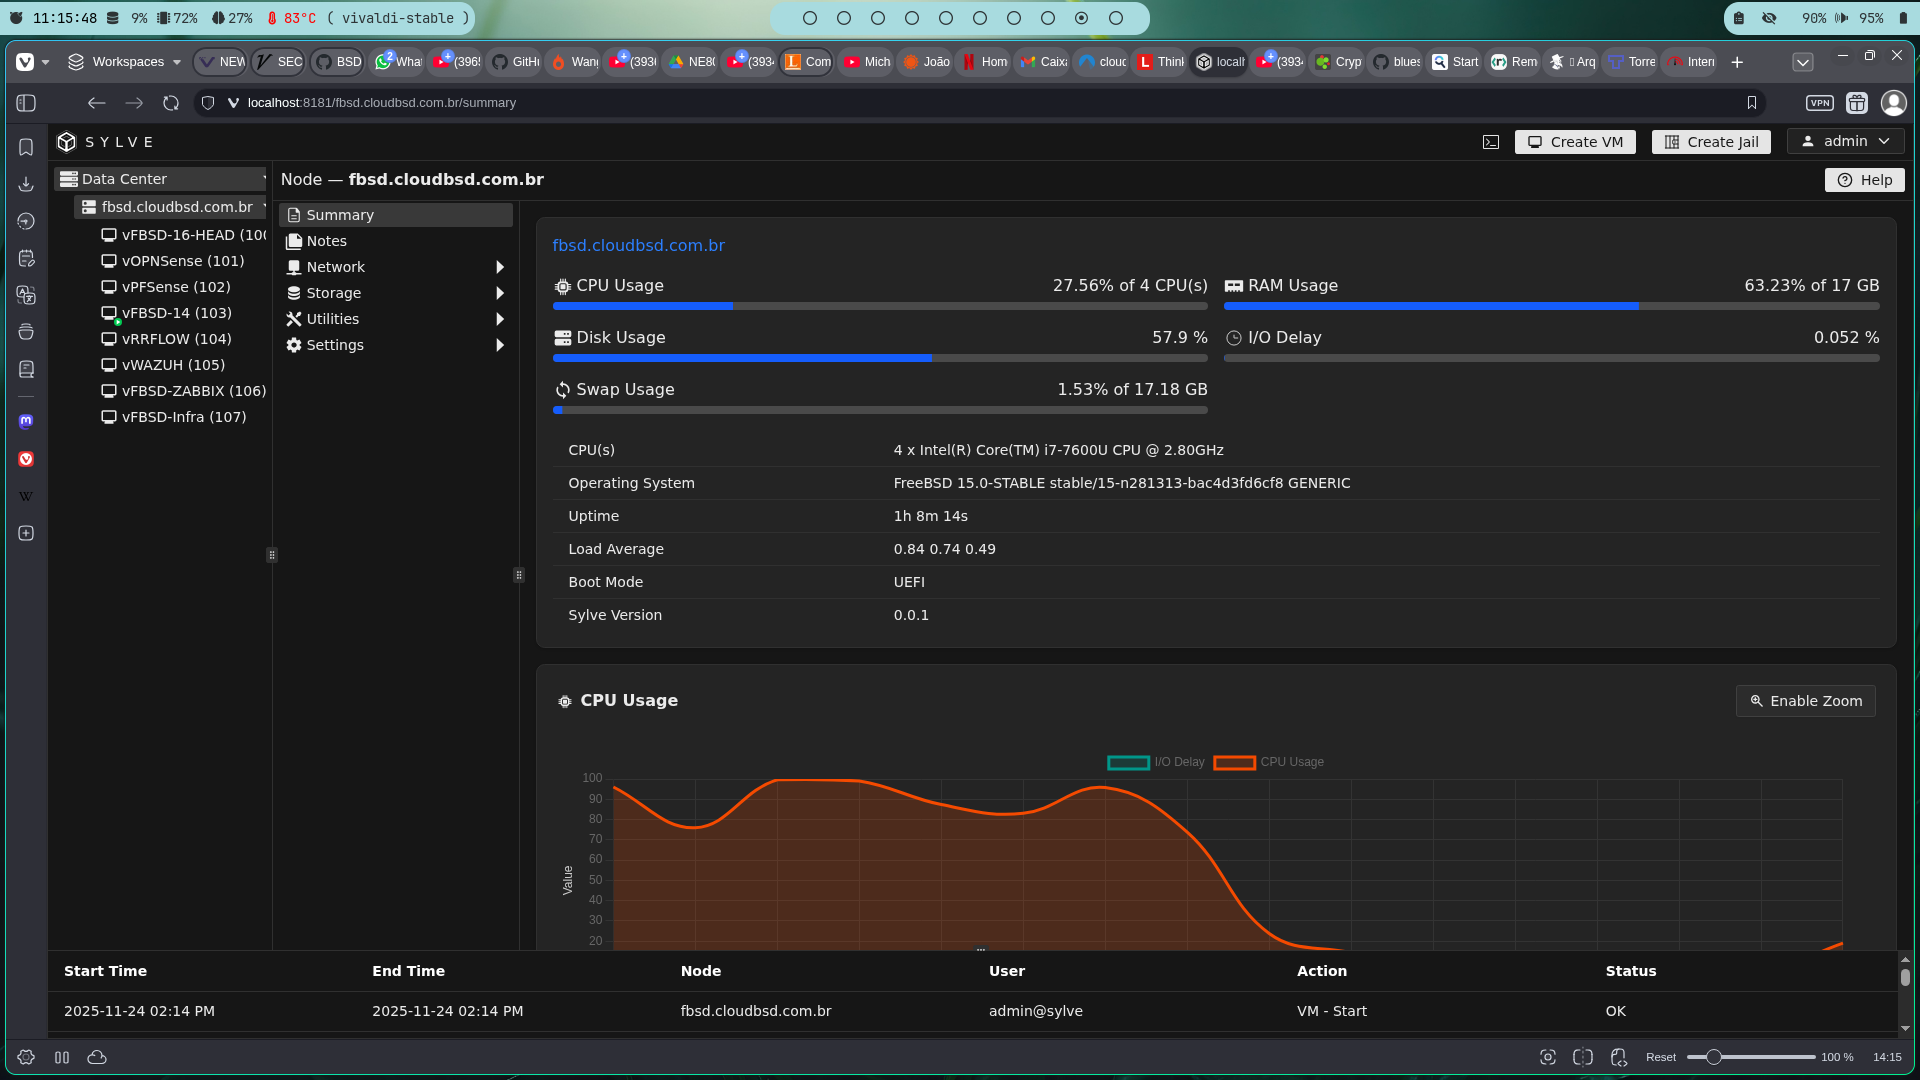Image resolution: width=1920 pixels, height=1080 pixels.
Task: Click the Enable Zoom button
Action: (x=1805, y=701)
